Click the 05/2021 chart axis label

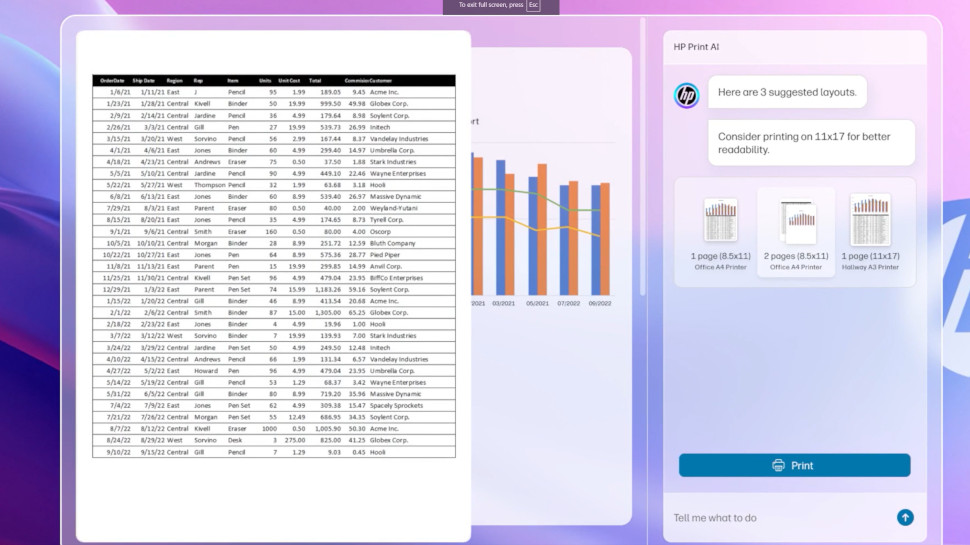(538, 304)
